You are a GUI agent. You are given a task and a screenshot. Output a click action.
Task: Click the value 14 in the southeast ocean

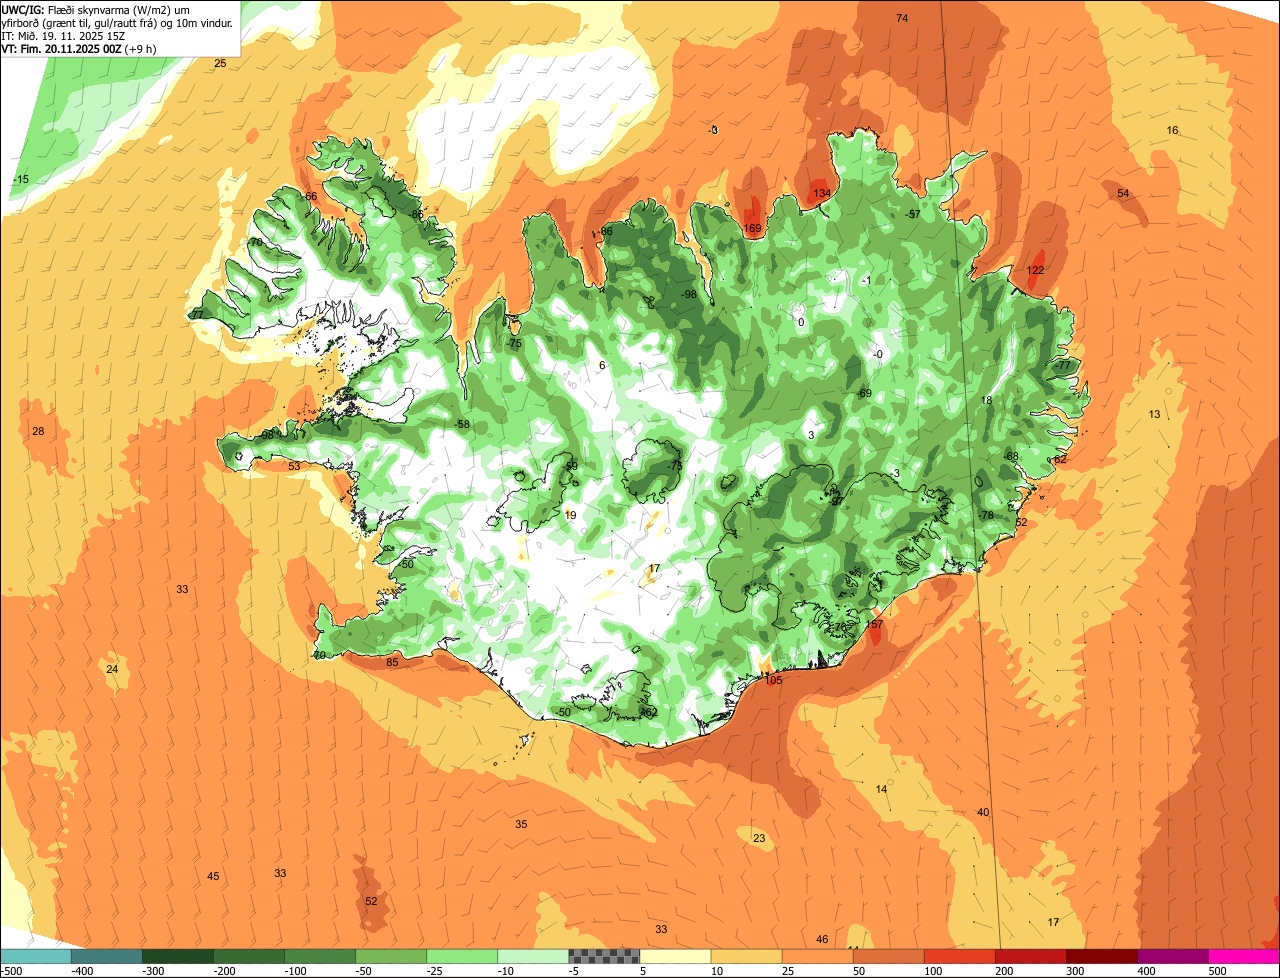(x=881, y=789)
